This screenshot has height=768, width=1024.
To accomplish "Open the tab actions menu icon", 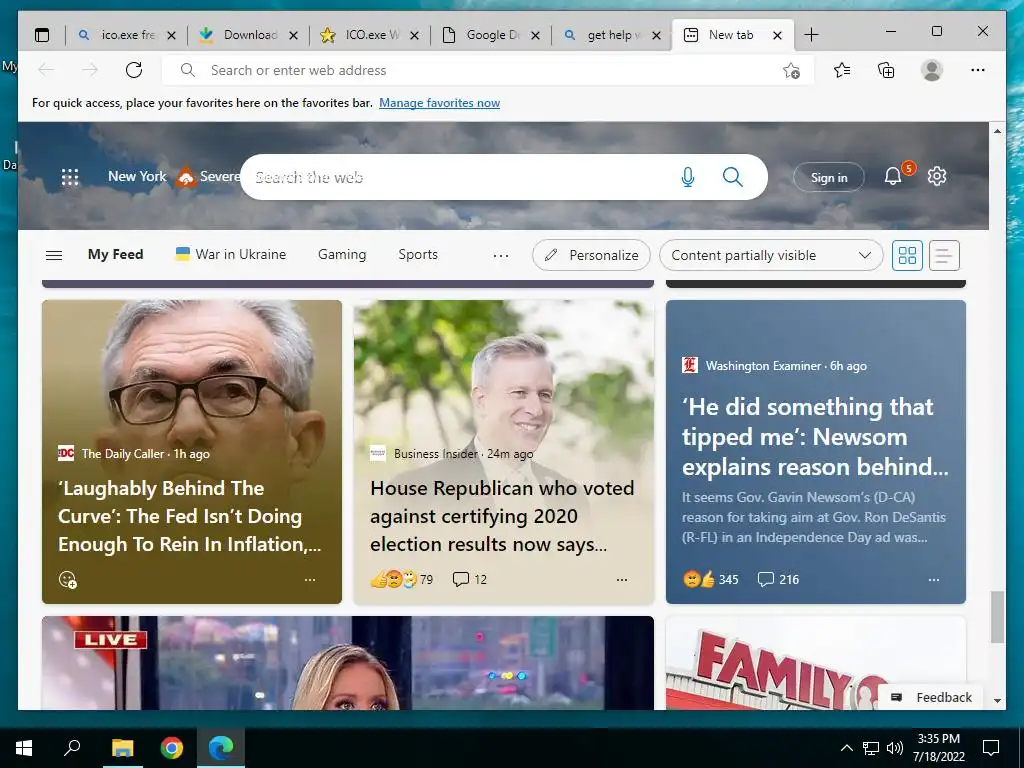I will point(42,35).
